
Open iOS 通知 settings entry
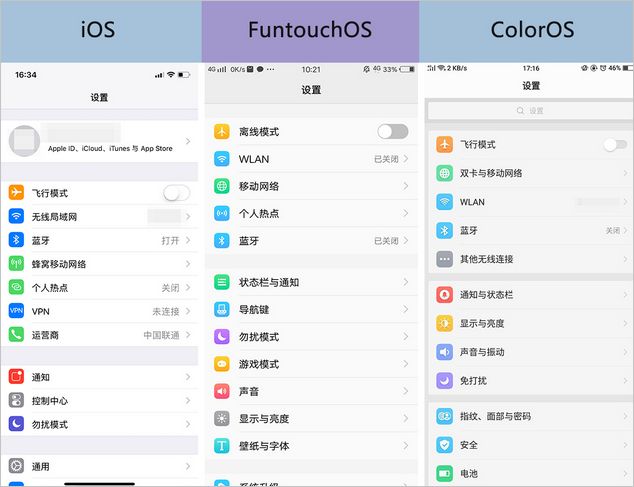click(99, 377)
